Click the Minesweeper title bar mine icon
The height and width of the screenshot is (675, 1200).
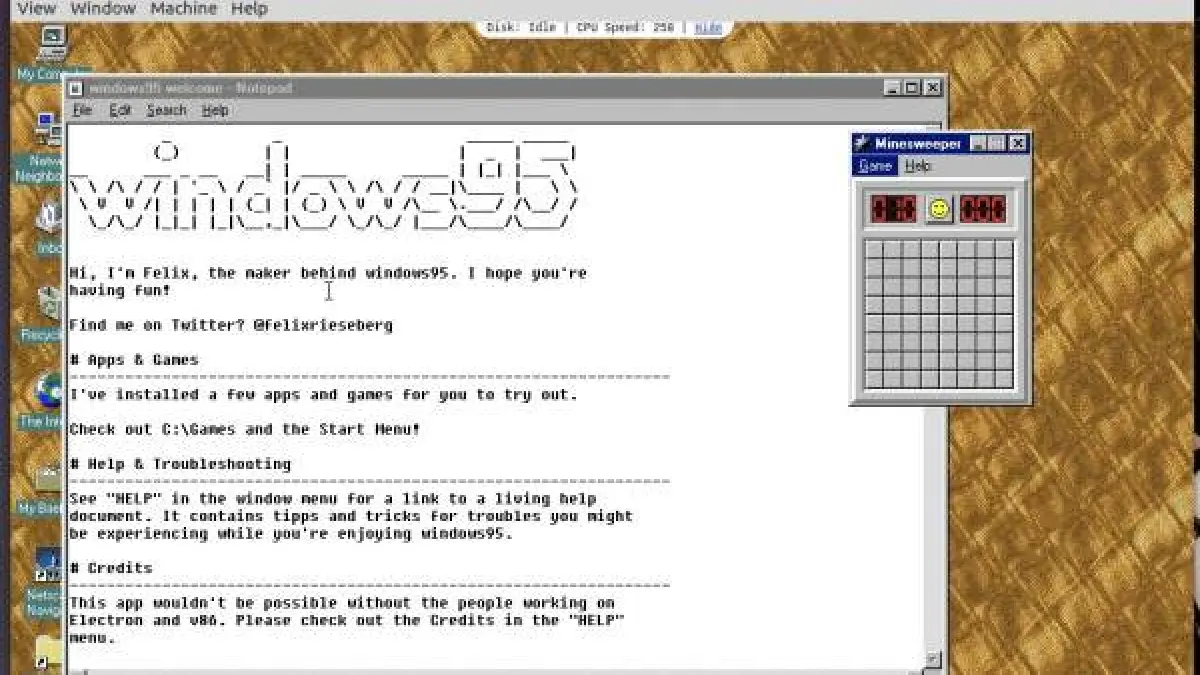point(862,144)
